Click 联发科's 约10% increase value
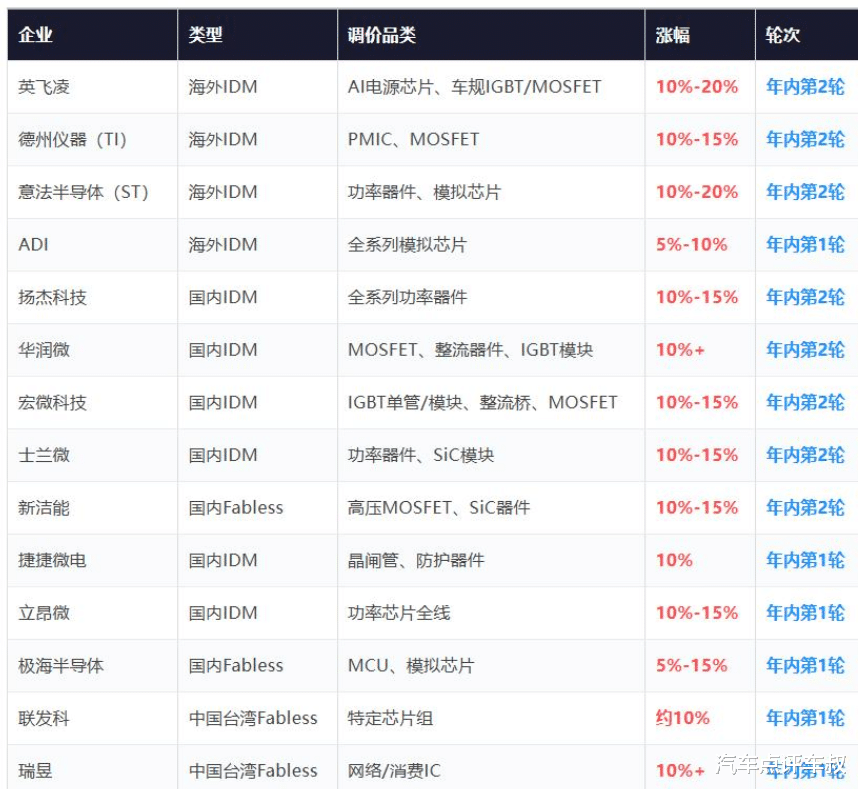The image size is (858, 789). point(682,718)
